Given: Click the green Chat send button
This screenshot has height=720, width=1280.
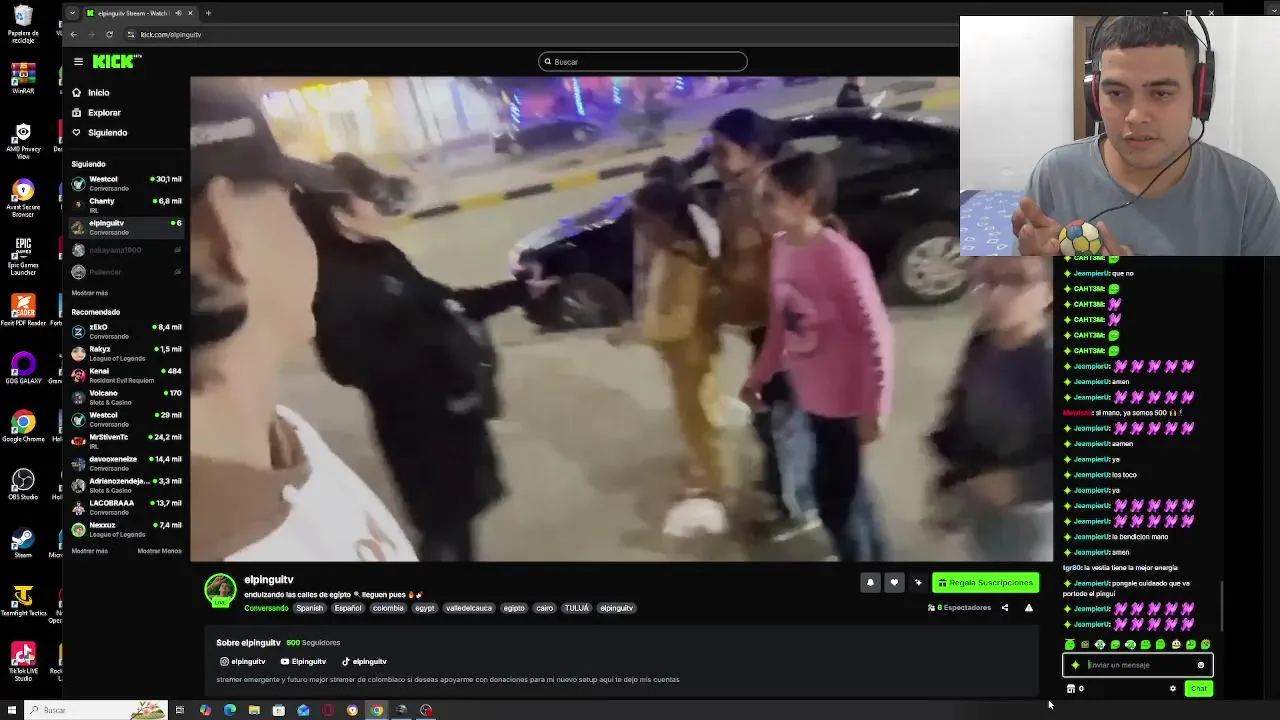Looking at the screenshot, I should 1198,689.
